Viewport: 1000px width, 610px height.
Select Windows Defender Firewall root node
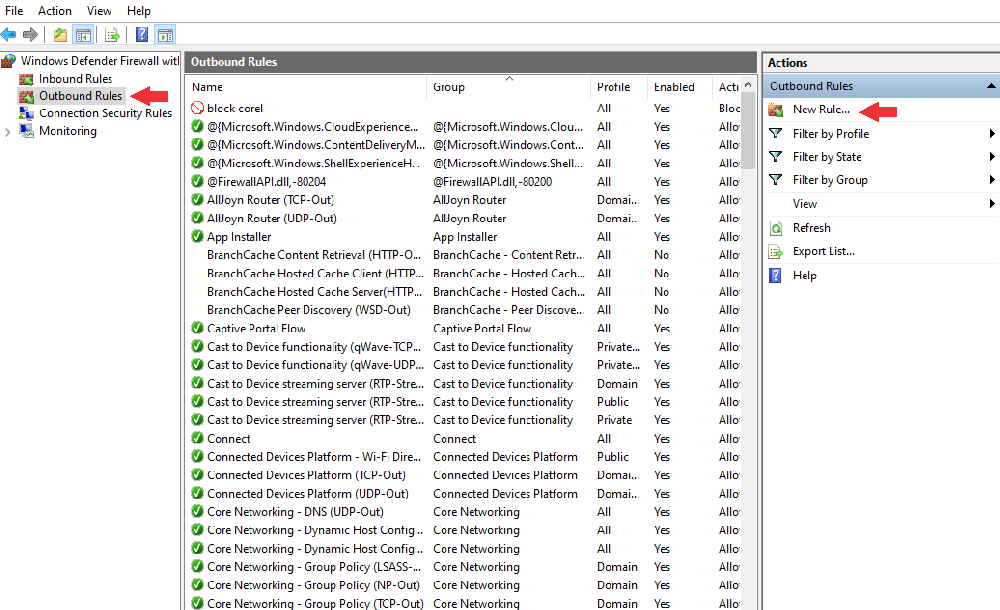click(x=99, y=61)
